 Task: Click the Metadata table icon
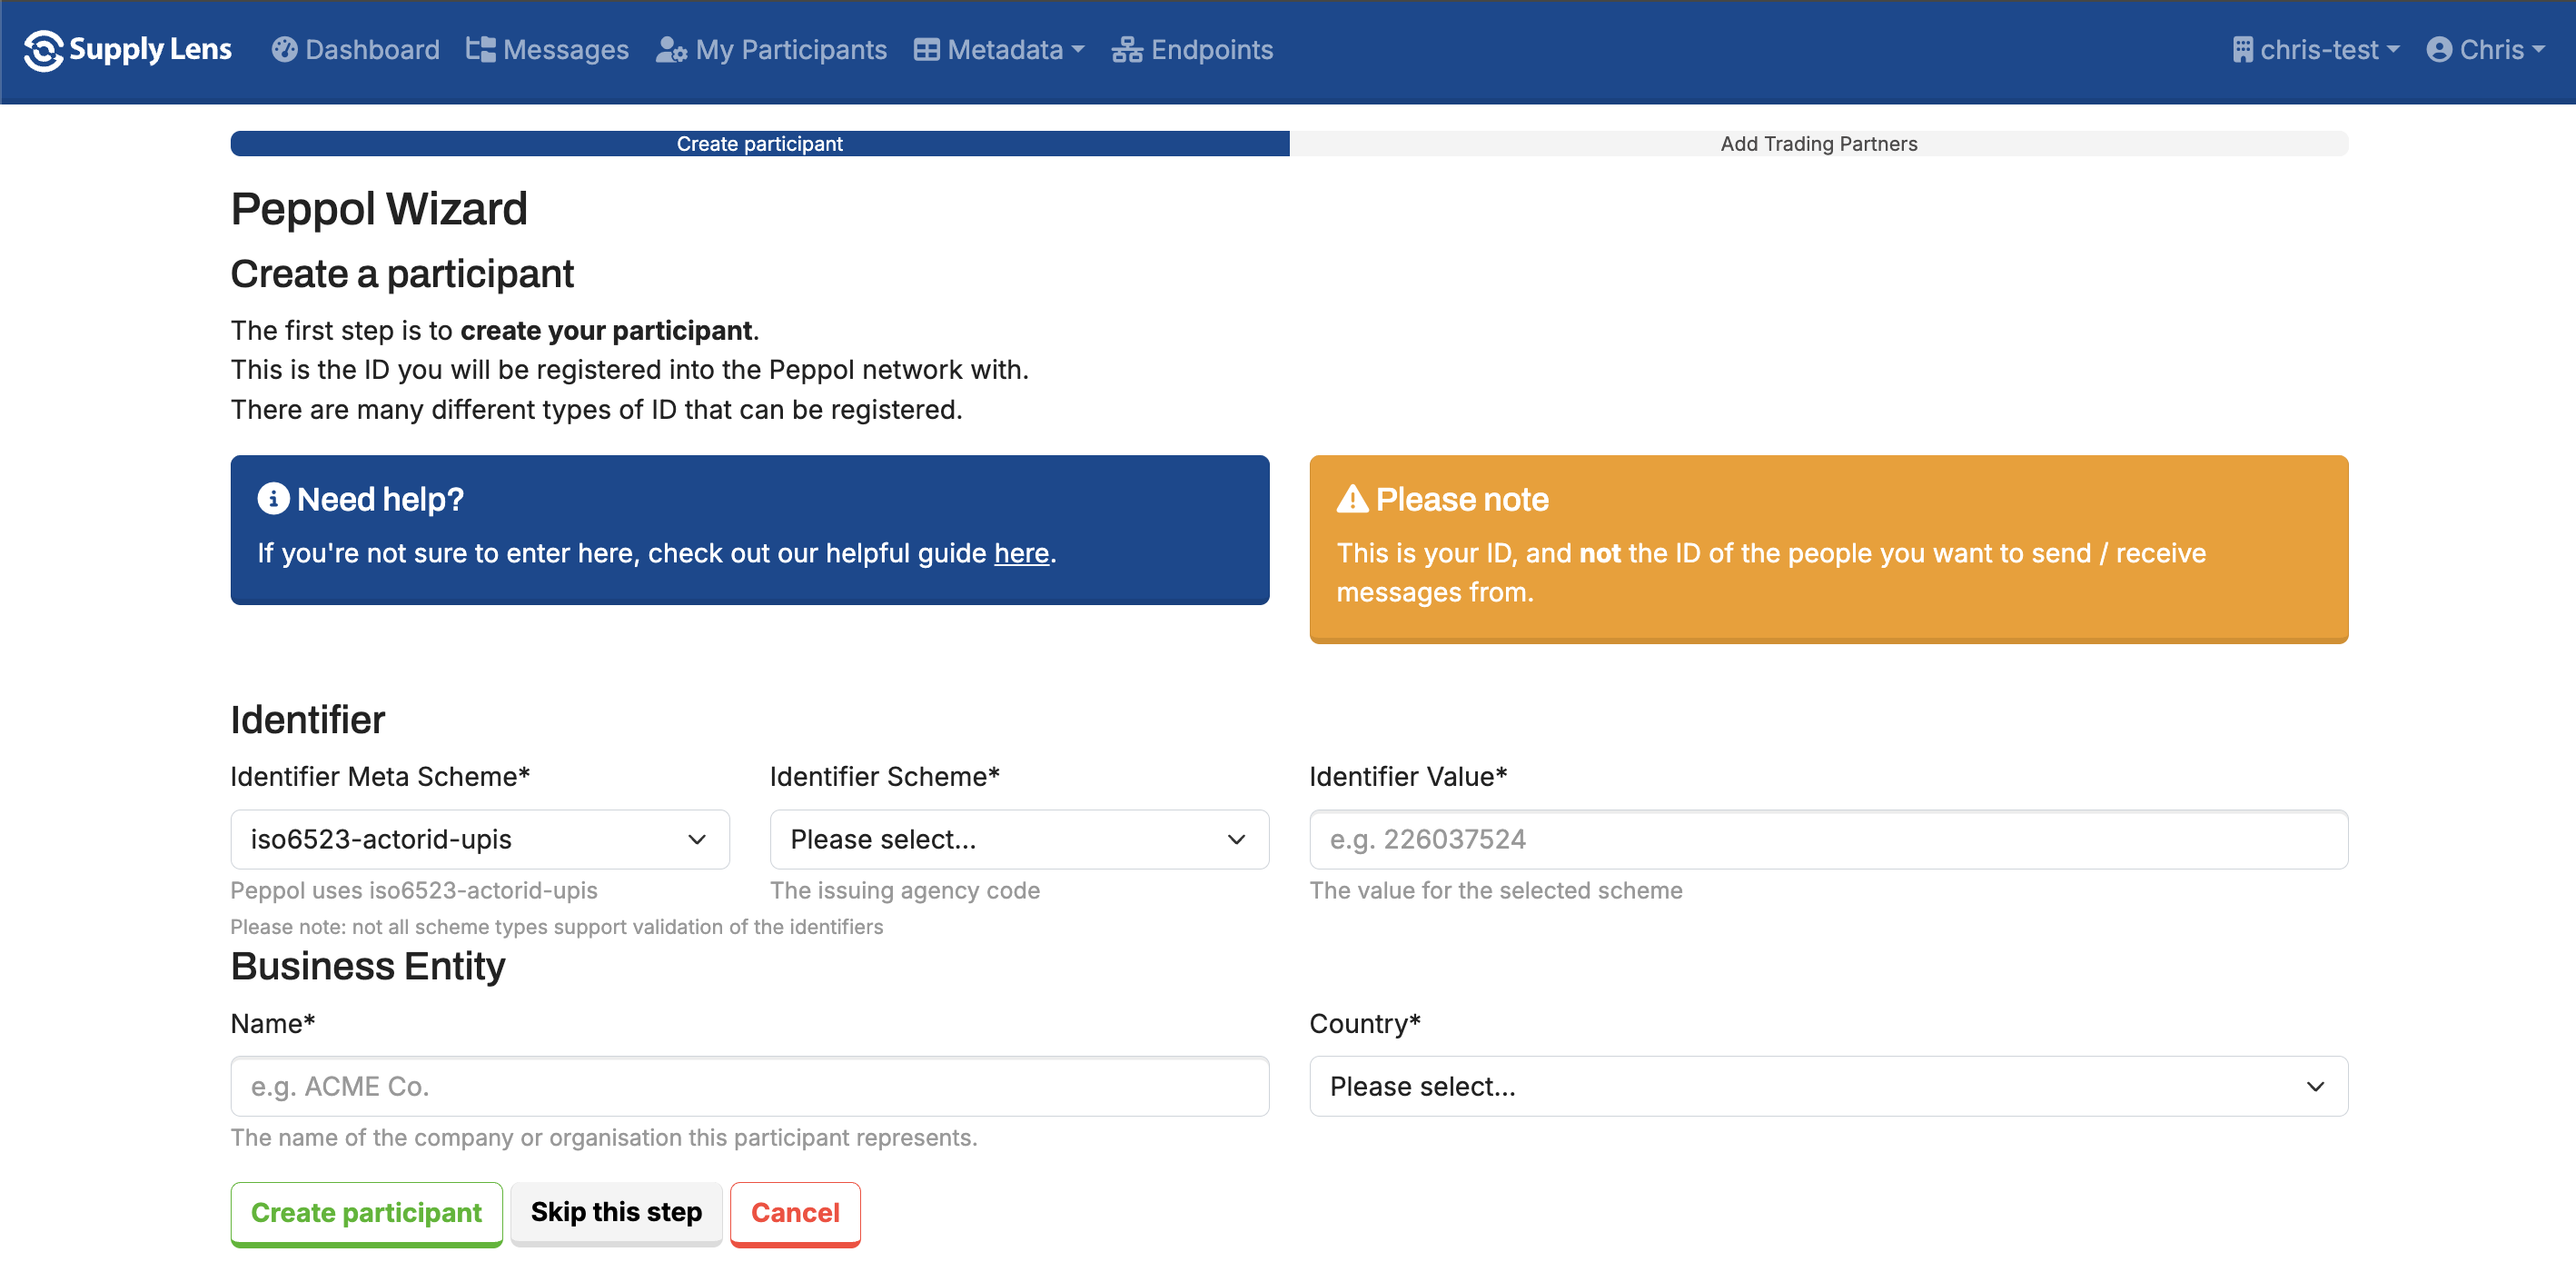point(926,50)
